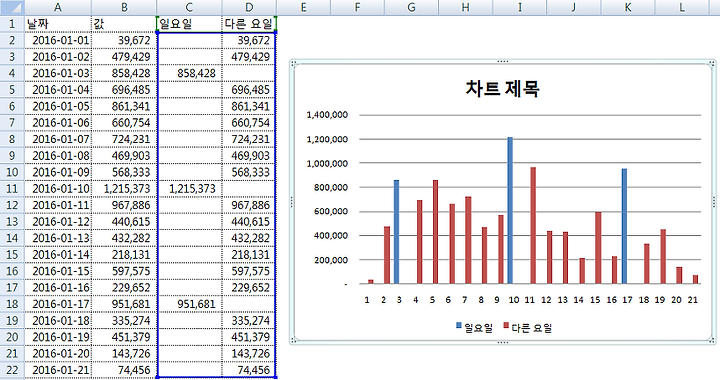
Task: Select column B value 39,672
Action: point(124,40)
